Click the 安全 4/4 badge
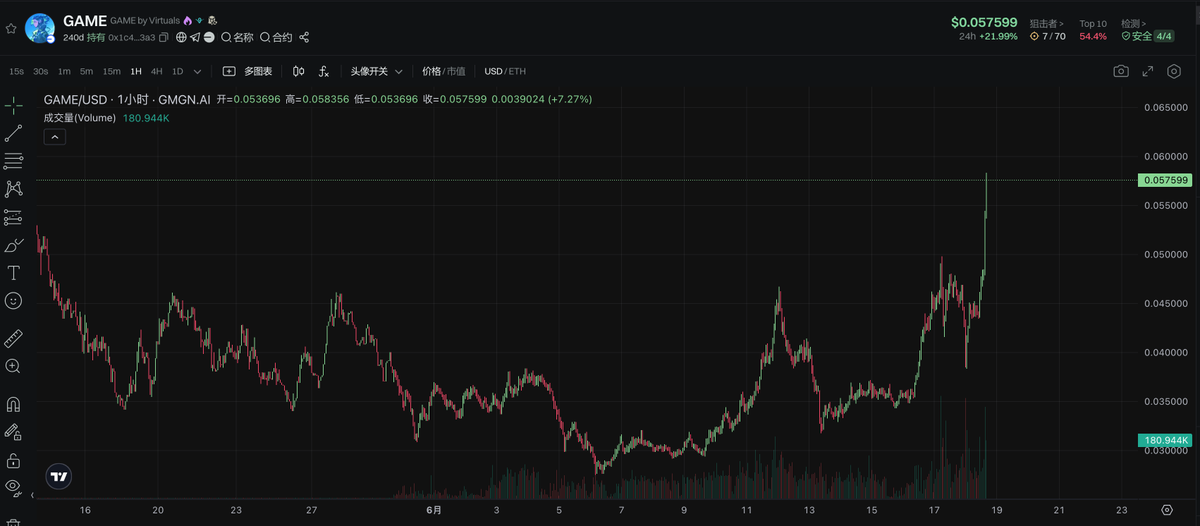The height and width of the screenshot is (526, 1200). pos(1147,36)
